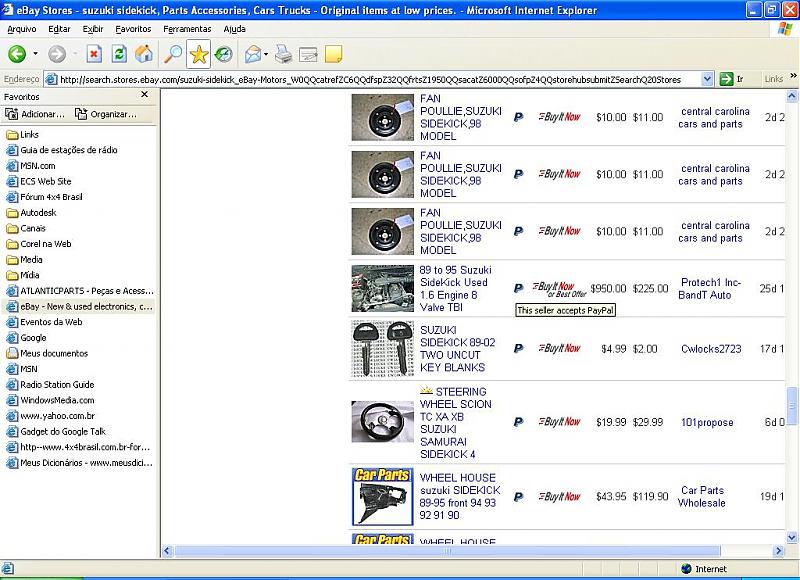Click the Adicionar favorites button
800x580 pixels.
point(35,114)
